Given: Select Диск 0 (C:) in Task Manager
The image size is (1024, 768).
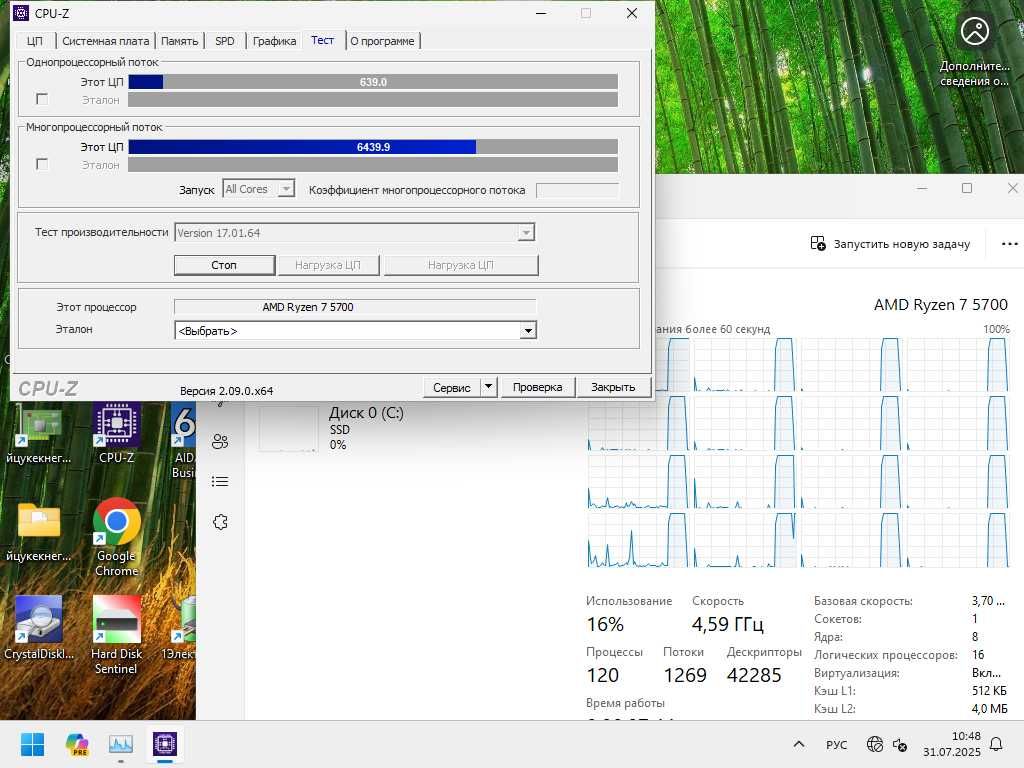Looking at the screenshot, I should 333,428.
